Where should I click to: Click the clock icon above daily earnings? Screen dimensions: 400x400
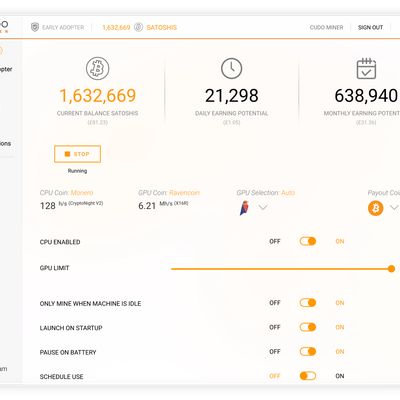(x=231, y=68)
